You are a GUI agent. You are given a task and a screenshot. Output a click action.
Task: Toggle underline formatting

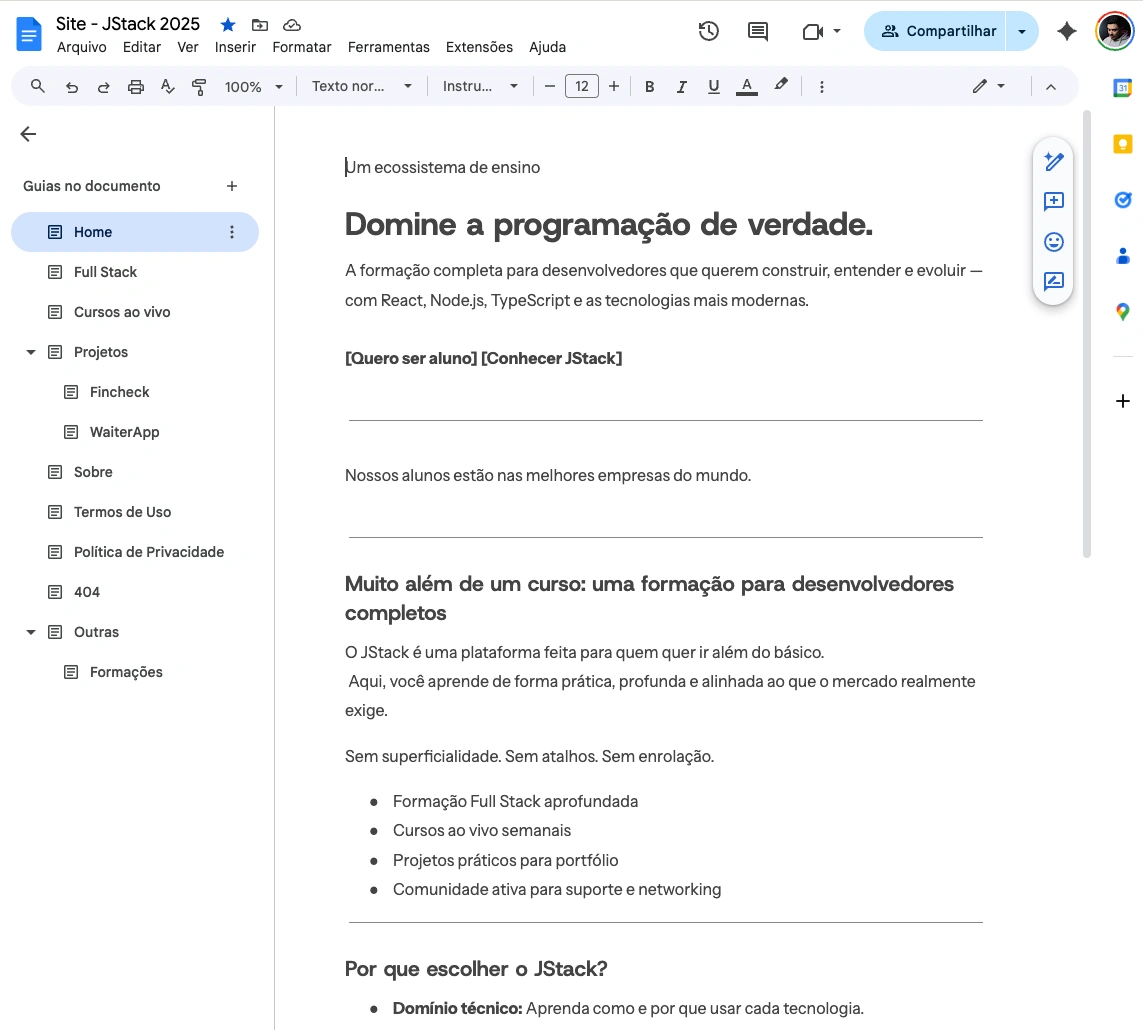[x=714, y=87]
